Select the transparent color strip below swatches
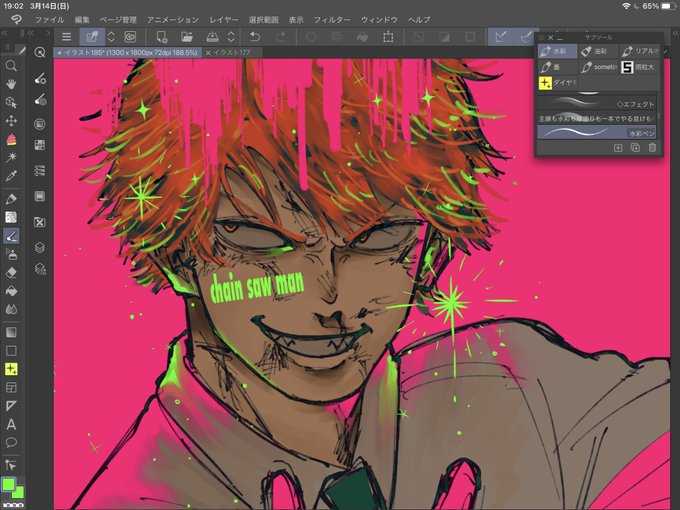680x510 pixels. [x=13, y=505]
